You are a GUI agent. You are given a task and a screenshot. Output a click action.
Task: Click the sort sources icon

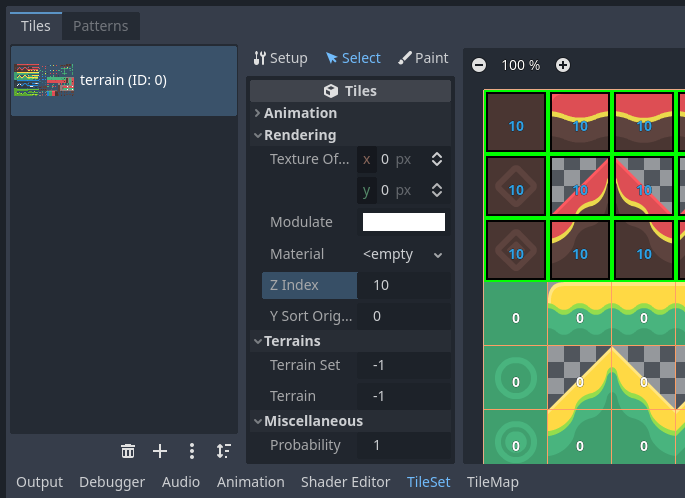[x=223, y=451]
